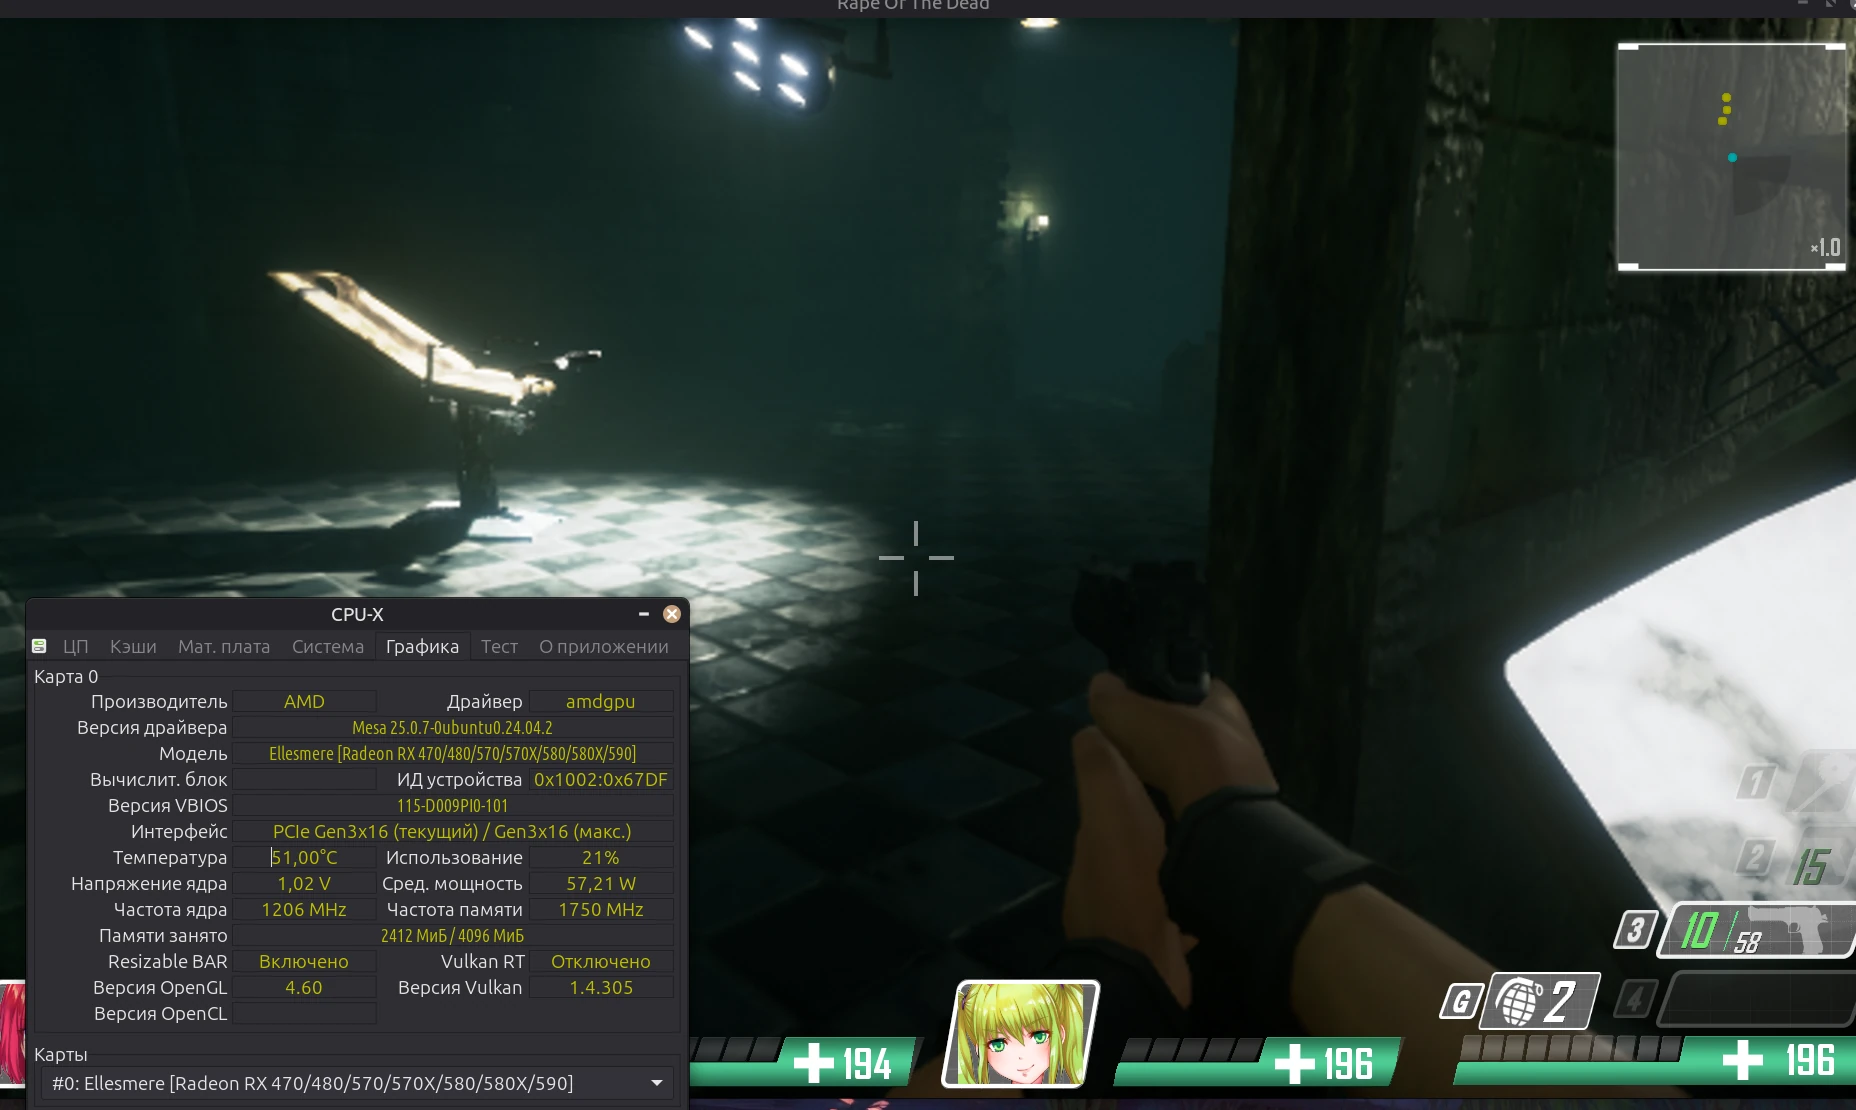This screenshot has width=1856, height=1110.
Task: Click the weapon slot 4 number badge
Action: [x=1635, y=999]
